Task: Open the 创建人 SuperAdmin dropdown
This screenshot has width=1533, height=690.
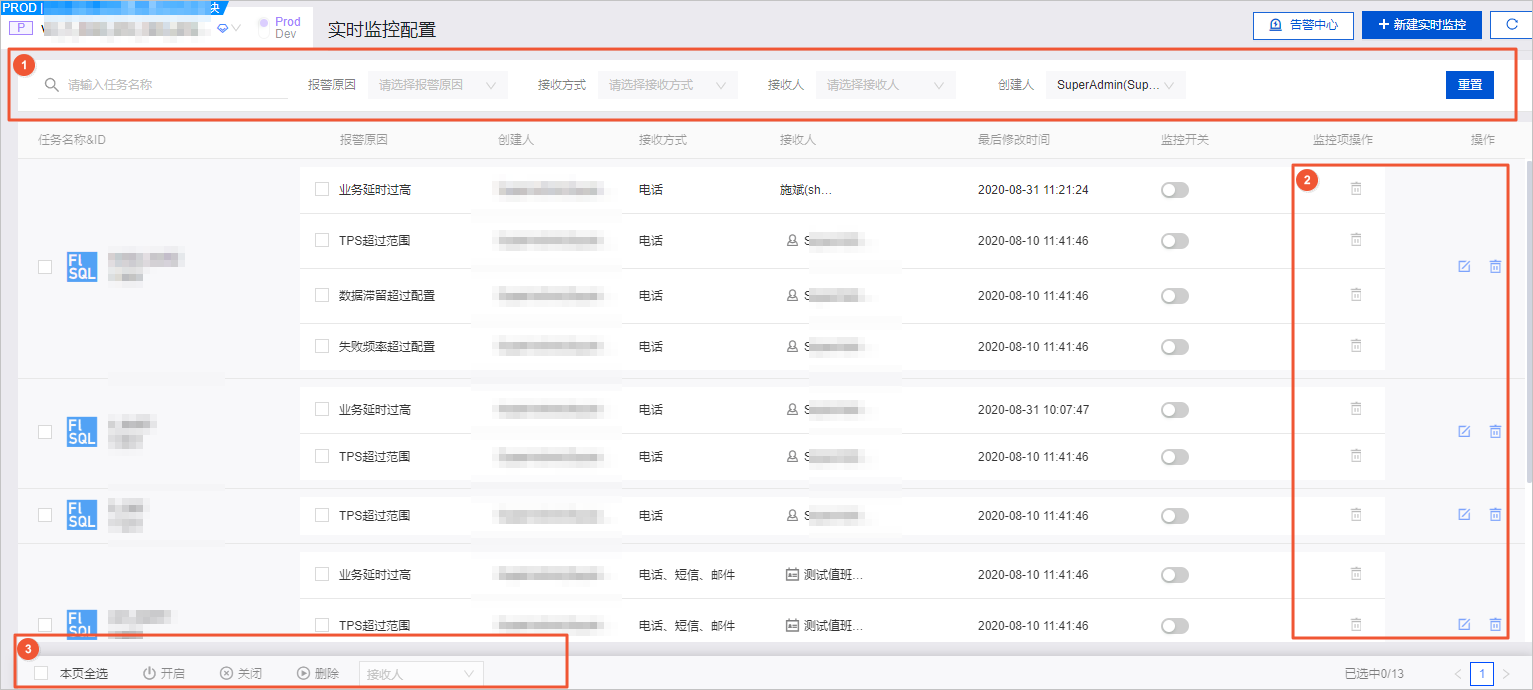Action: pos(1116,85)
